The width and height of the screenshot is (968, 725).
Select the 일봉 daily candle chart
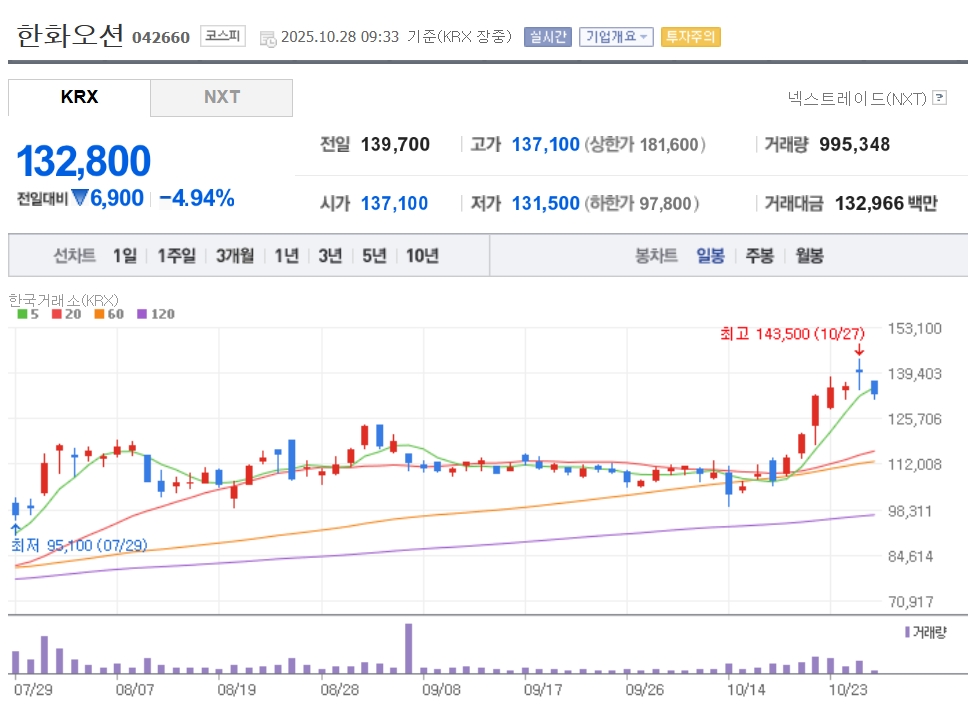[x=710, y=255]
